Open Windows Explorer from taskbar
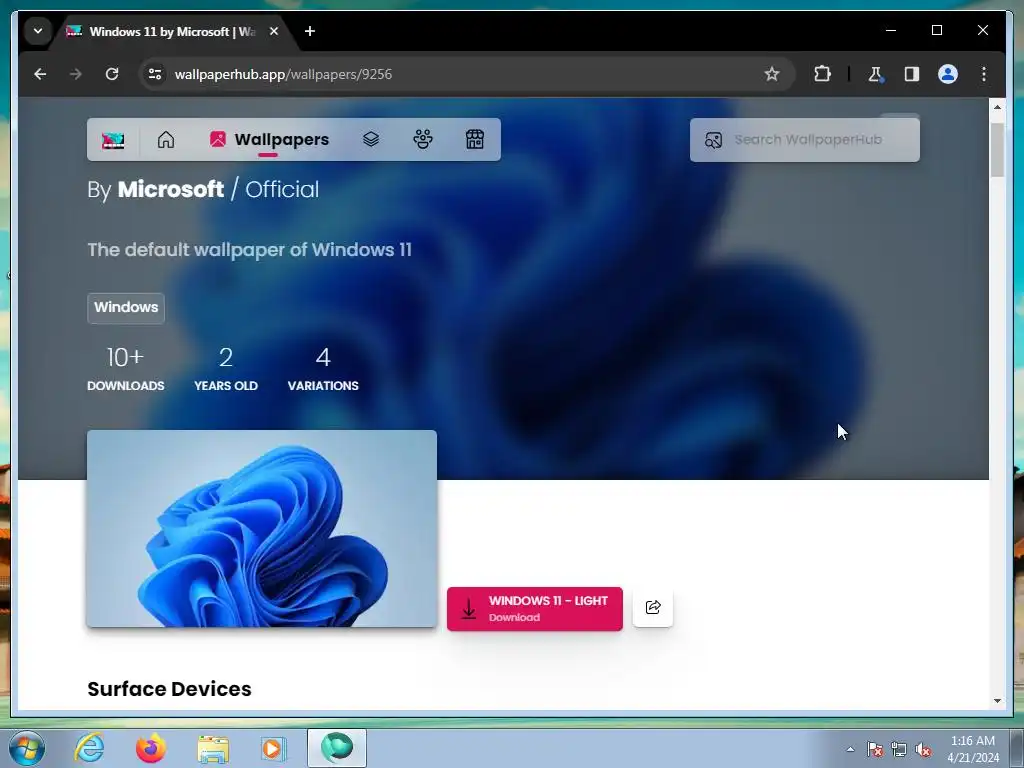This screenshot has width=1024, height=768. [x=213, y=748]
